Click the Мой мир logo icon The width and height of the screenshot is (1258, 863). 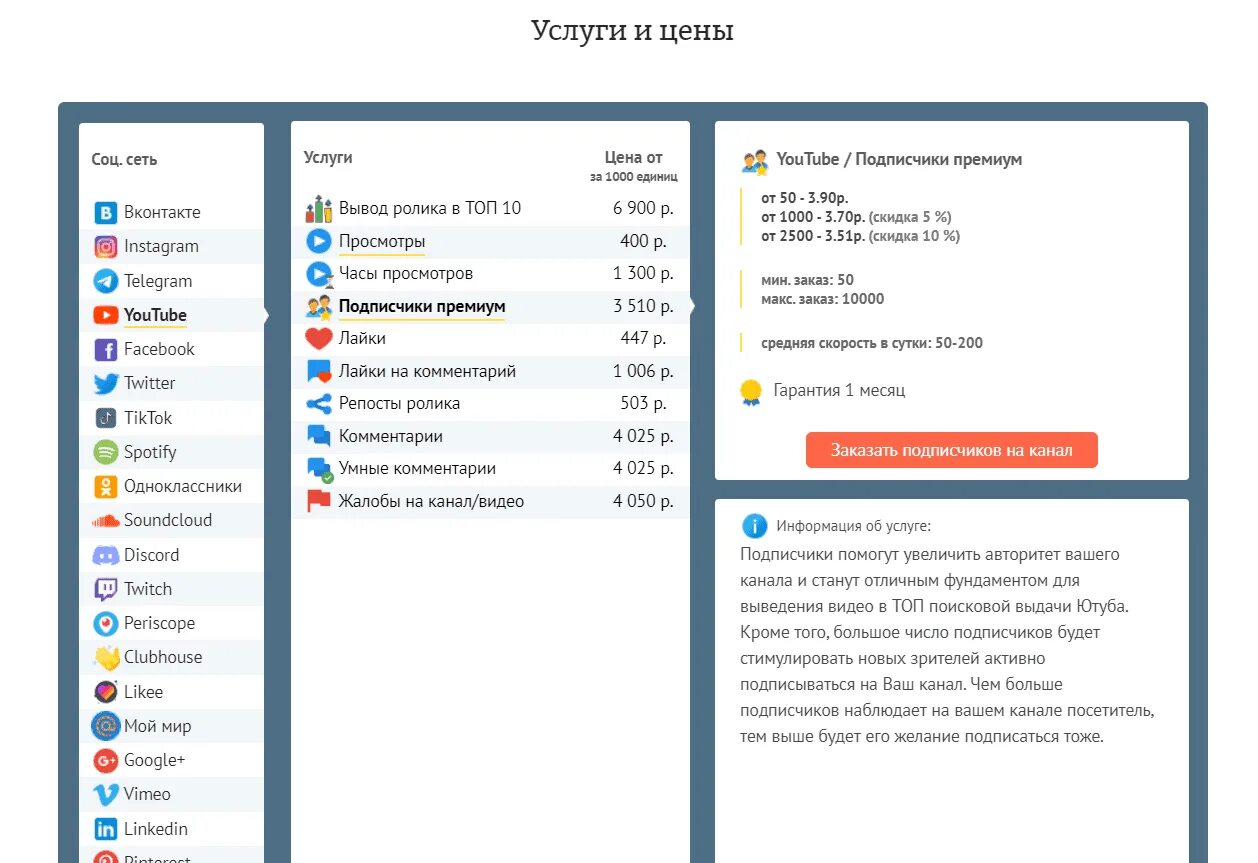(106, 726)
